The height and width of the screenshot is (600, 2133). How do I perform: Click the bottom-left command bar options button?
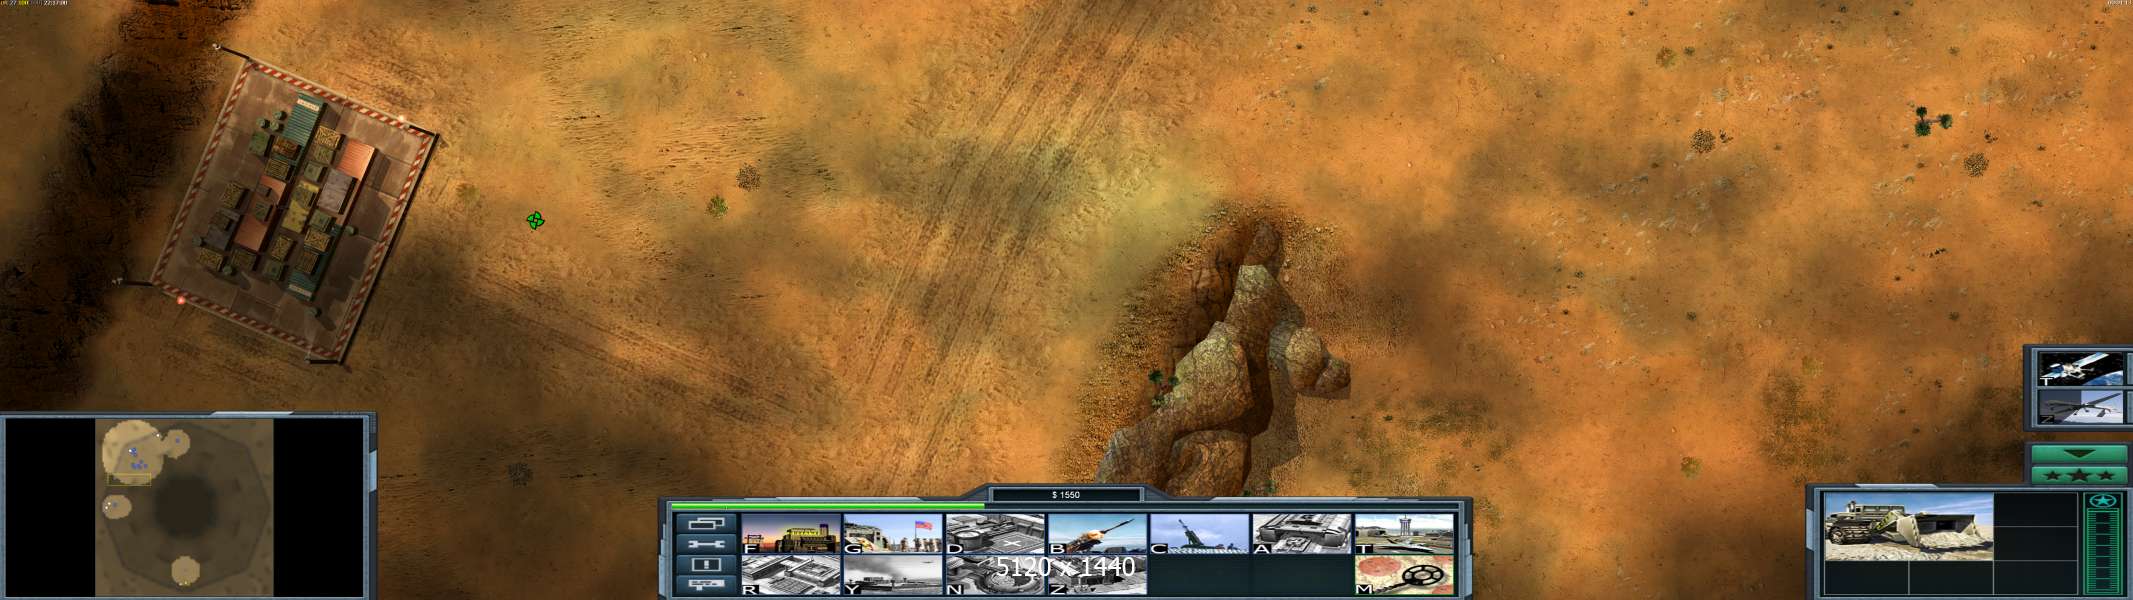(x=706, y=585)
